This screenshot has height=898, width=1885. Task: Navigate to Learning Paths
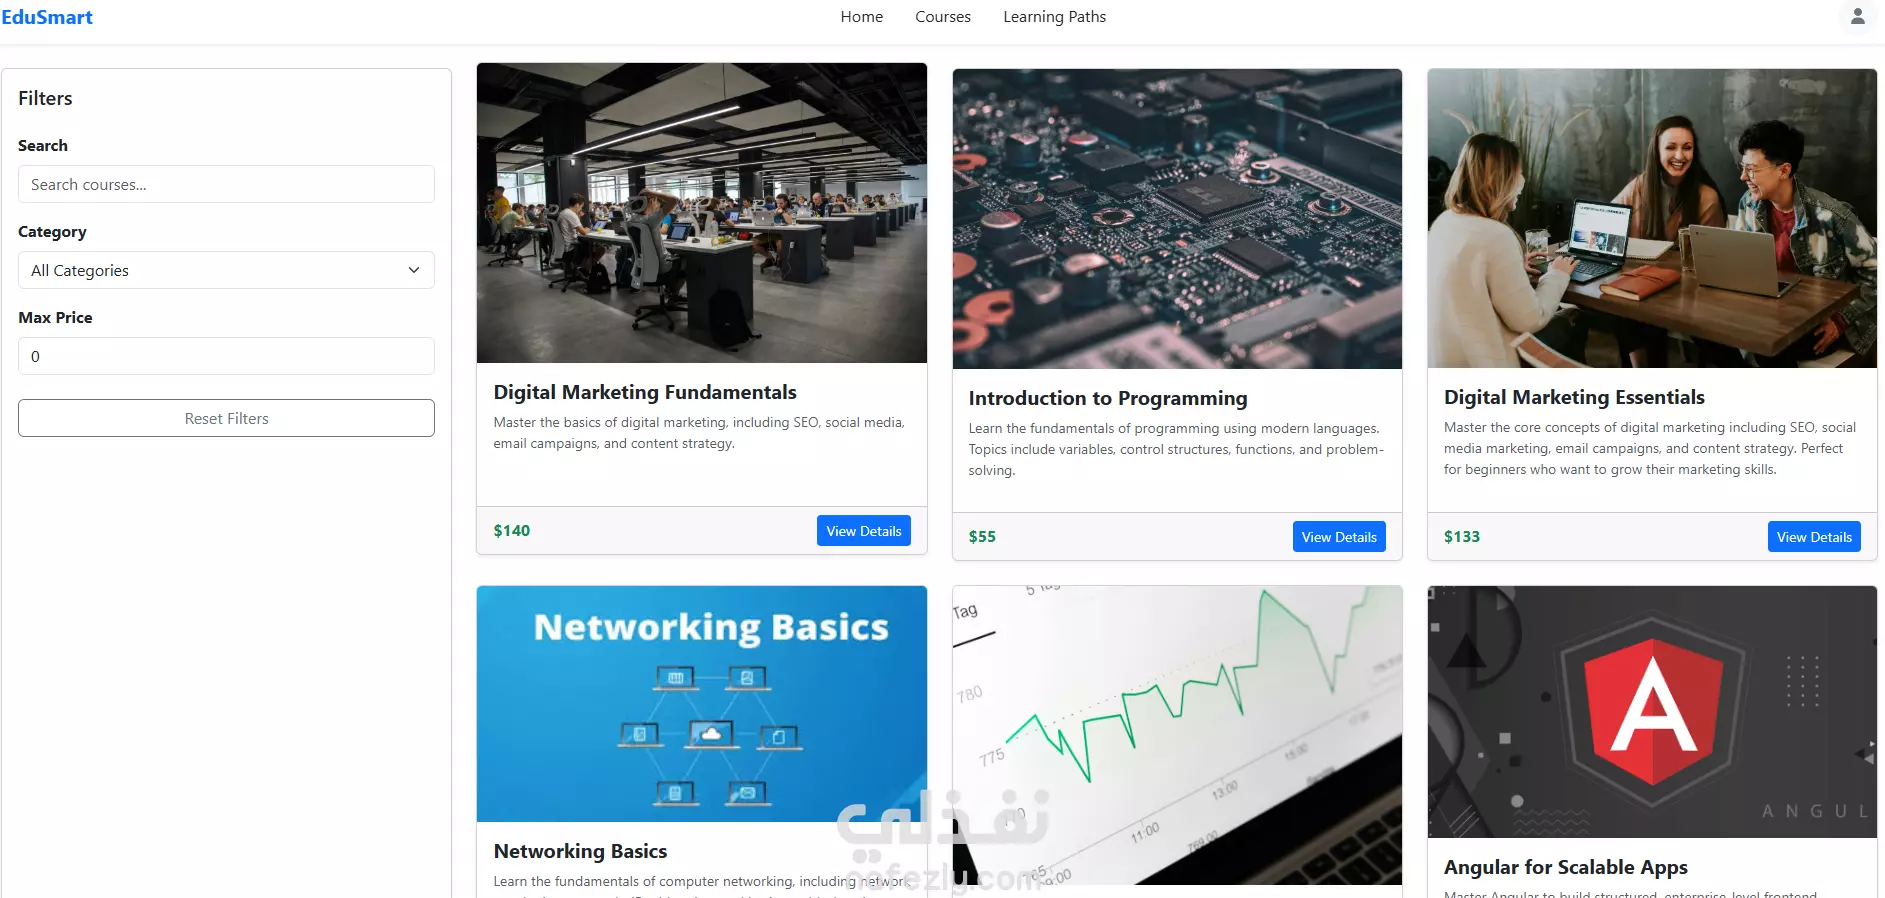[1054, 17]
